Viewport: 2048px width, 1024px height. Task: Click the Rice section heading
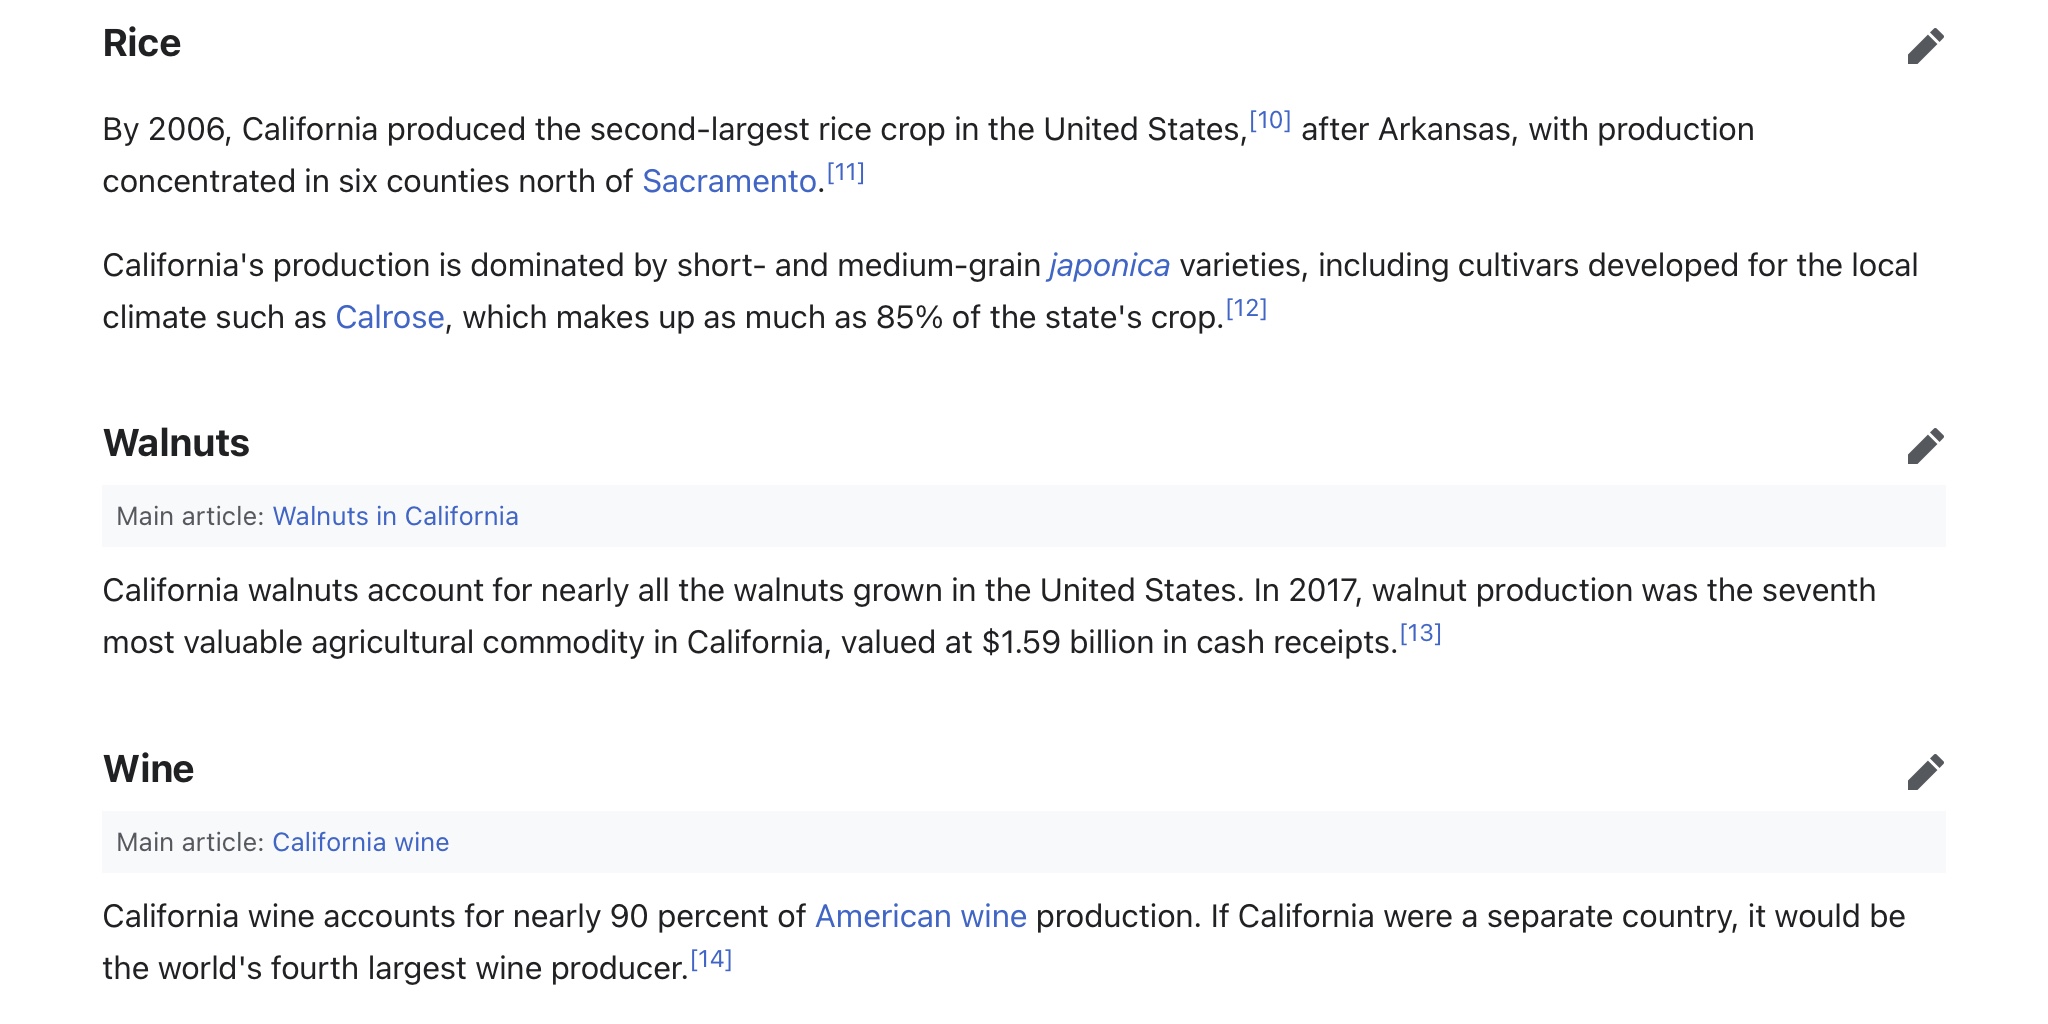142,44
